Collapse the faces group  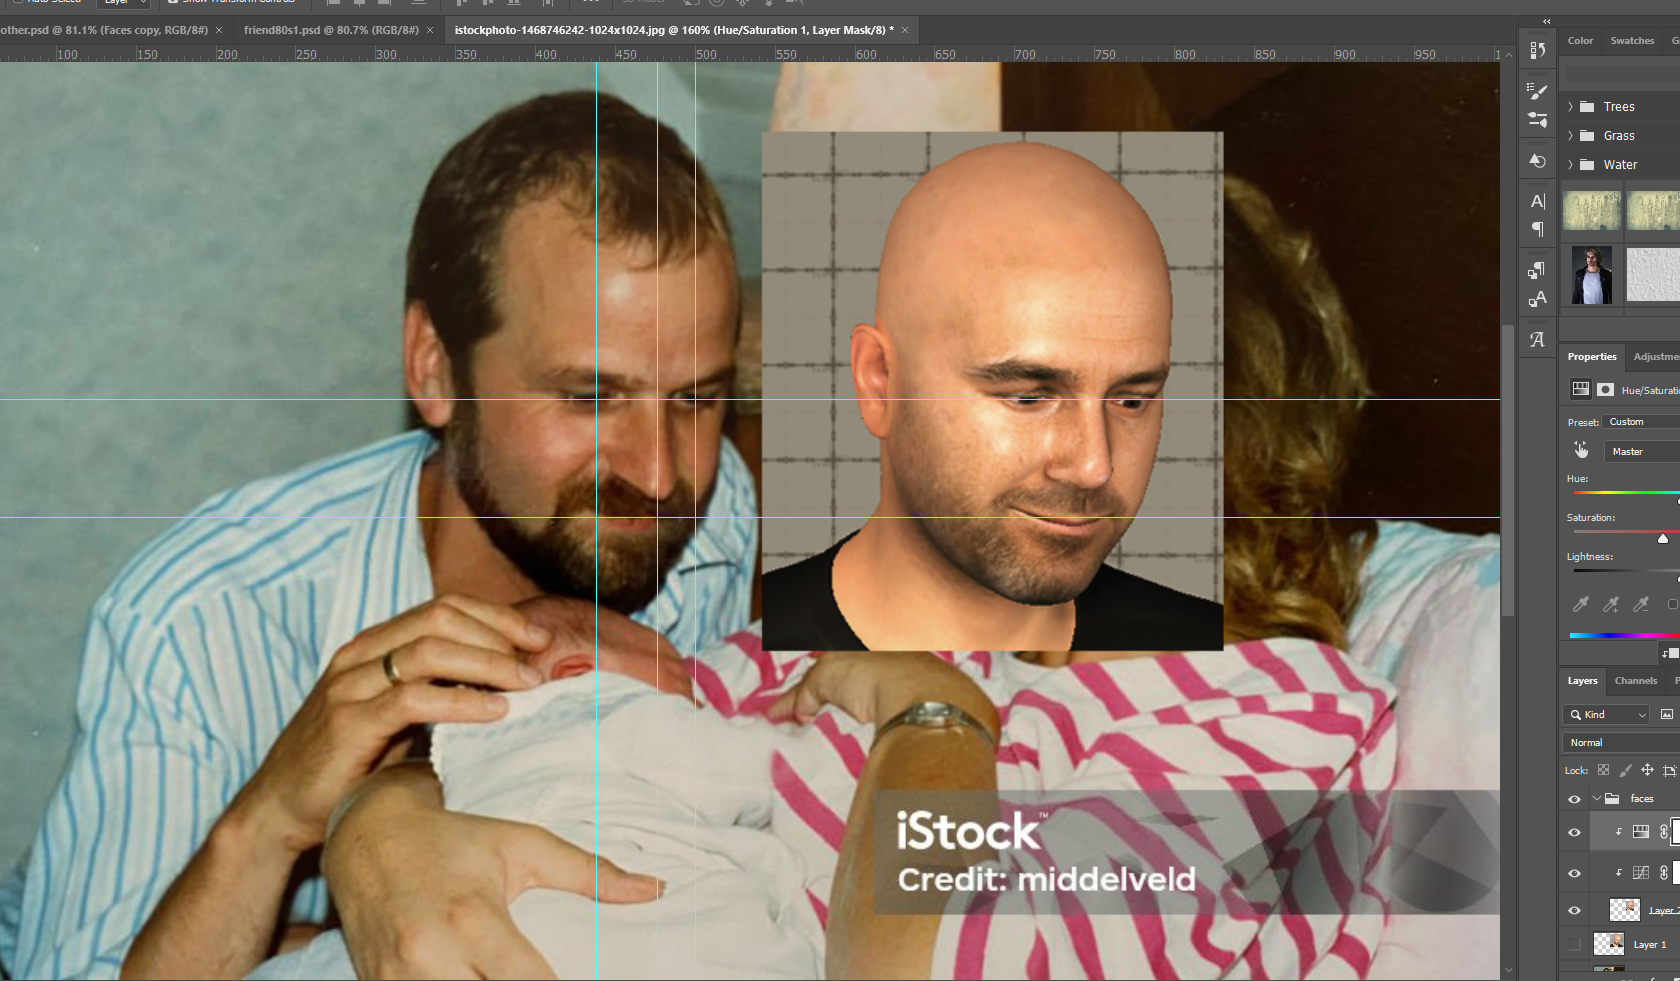coord(1596,798)
